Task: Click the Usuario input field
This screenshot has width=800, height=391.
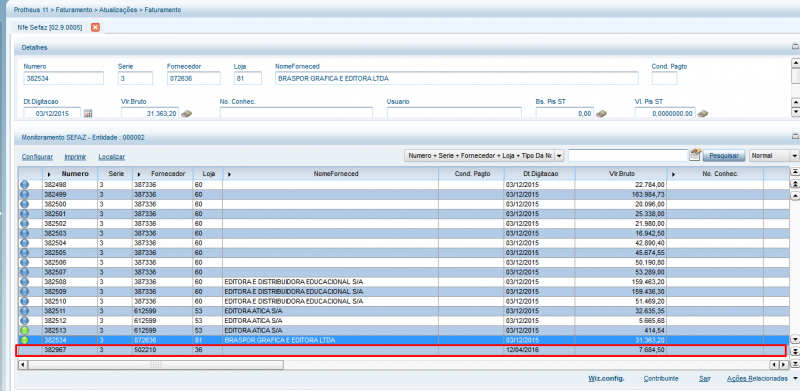Action: tap(454, 113)
